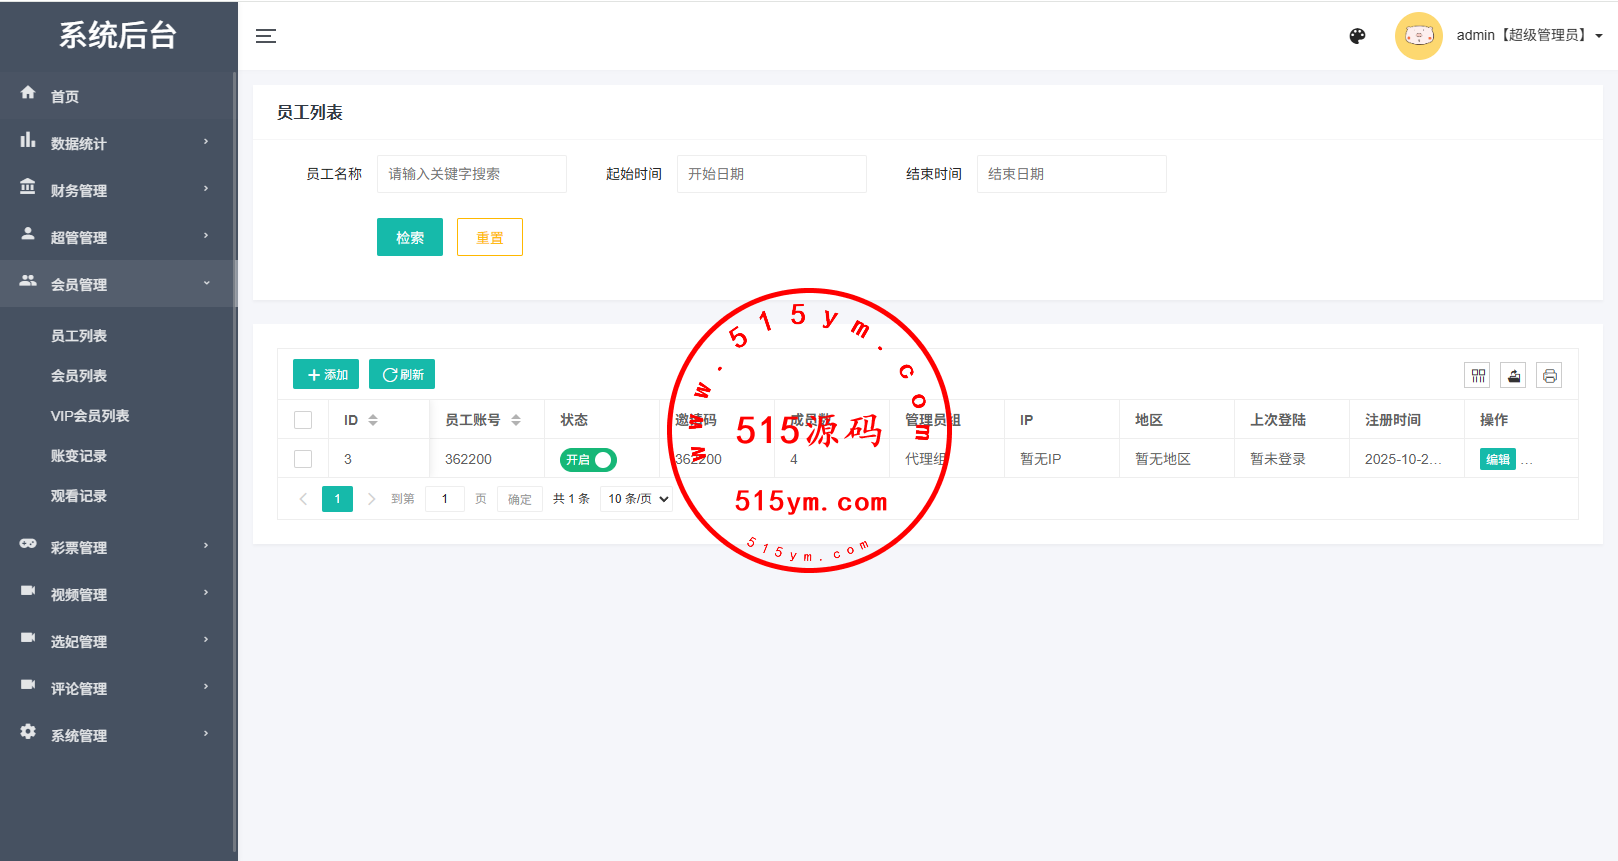This screenshot has width=1618, height=861.
Task: Sort by ID column arrows
Action: 373,420
